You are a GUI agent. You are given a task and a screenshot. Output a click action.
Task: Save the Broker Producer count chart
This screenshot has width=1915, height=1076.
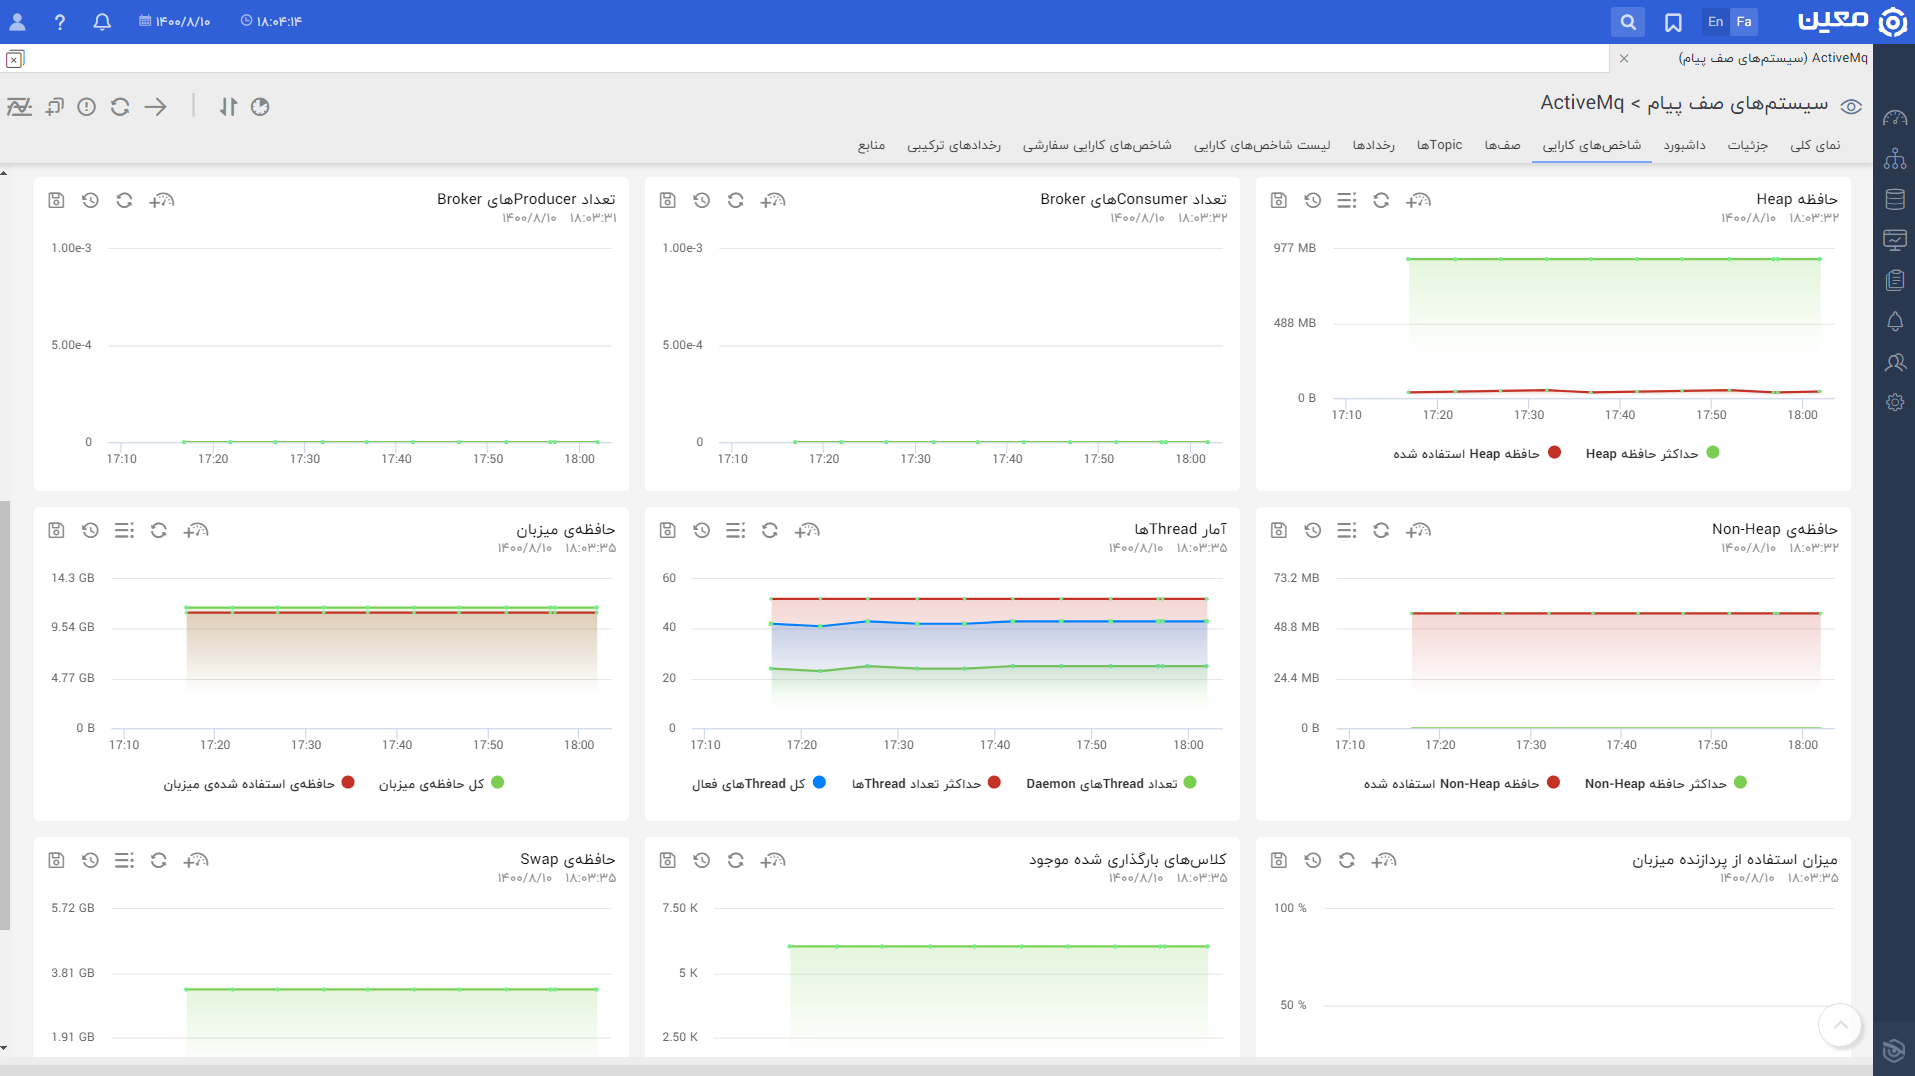click(57, 200)
